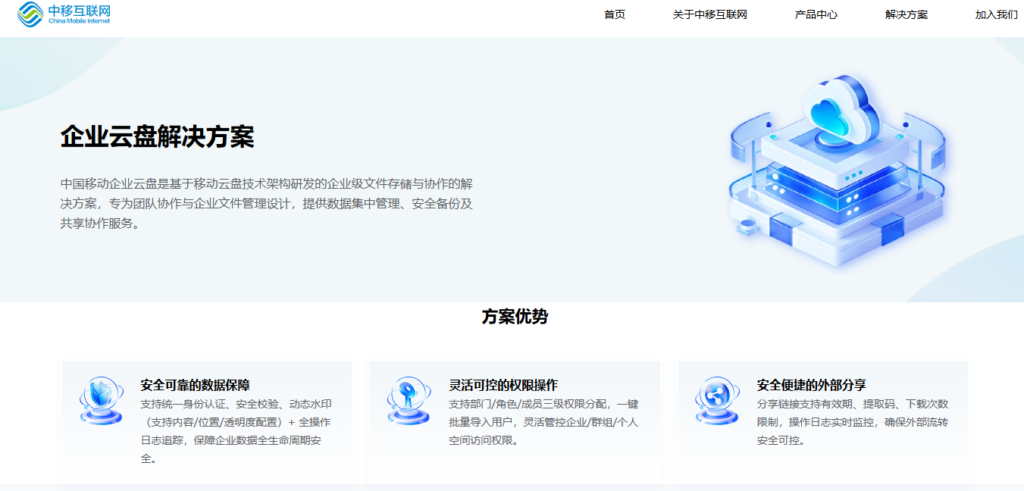Click description text 支持统一身份认证
The image size is (1024, 491).
(236, 431)
